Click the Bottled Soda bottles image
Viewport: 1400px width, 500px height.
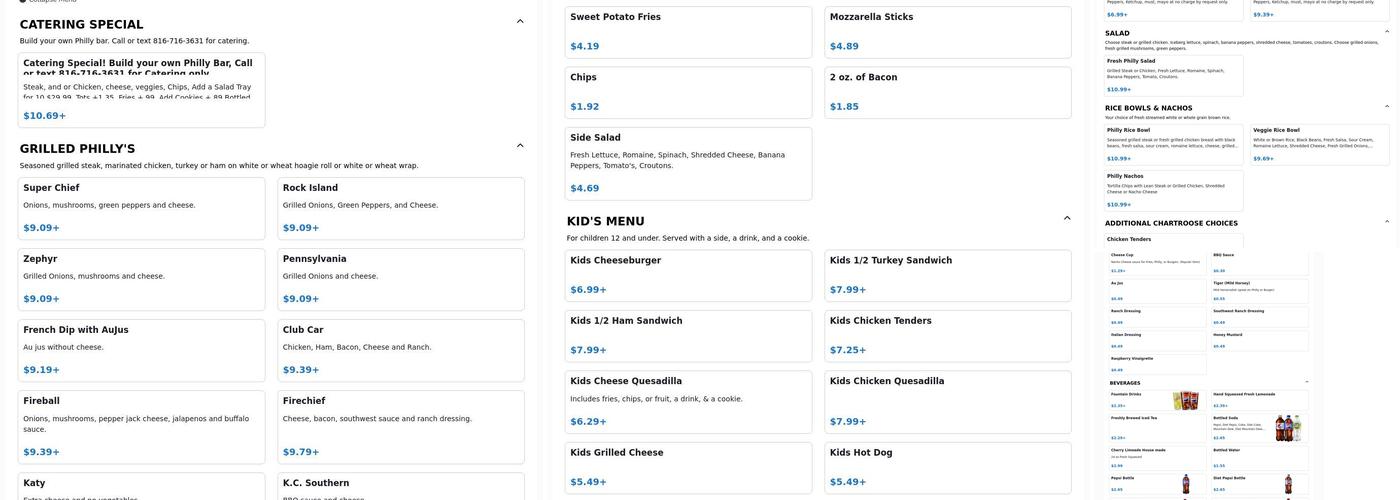pos(1288,428)
